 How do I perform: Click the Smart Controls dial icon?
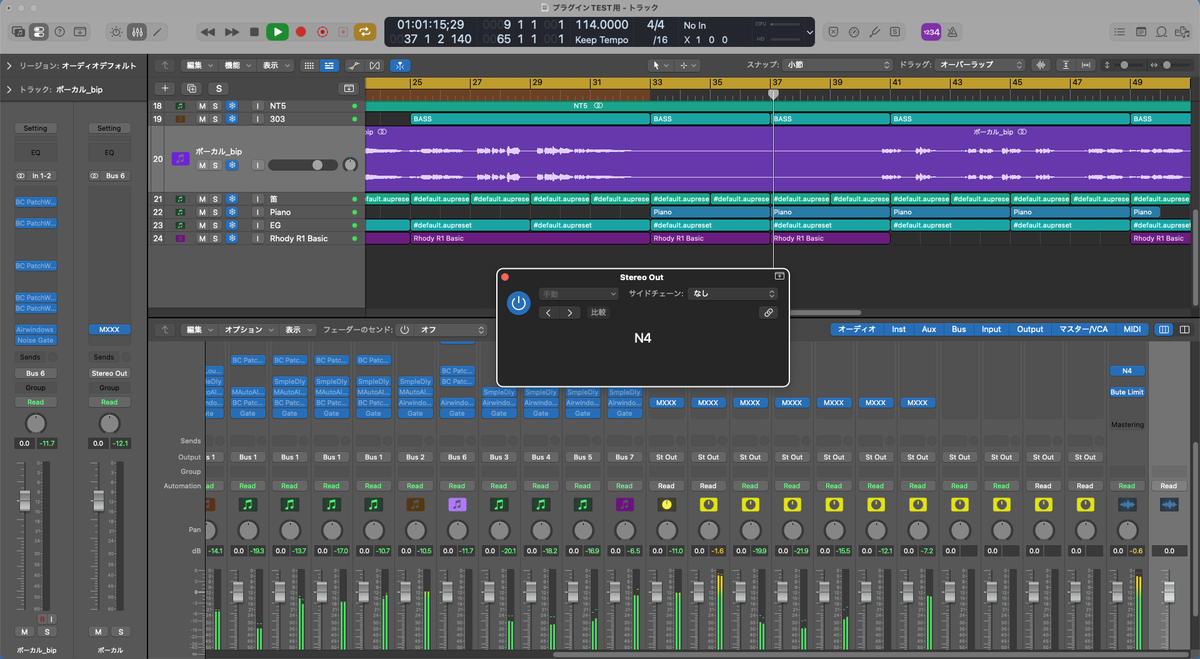pos(115,32)
